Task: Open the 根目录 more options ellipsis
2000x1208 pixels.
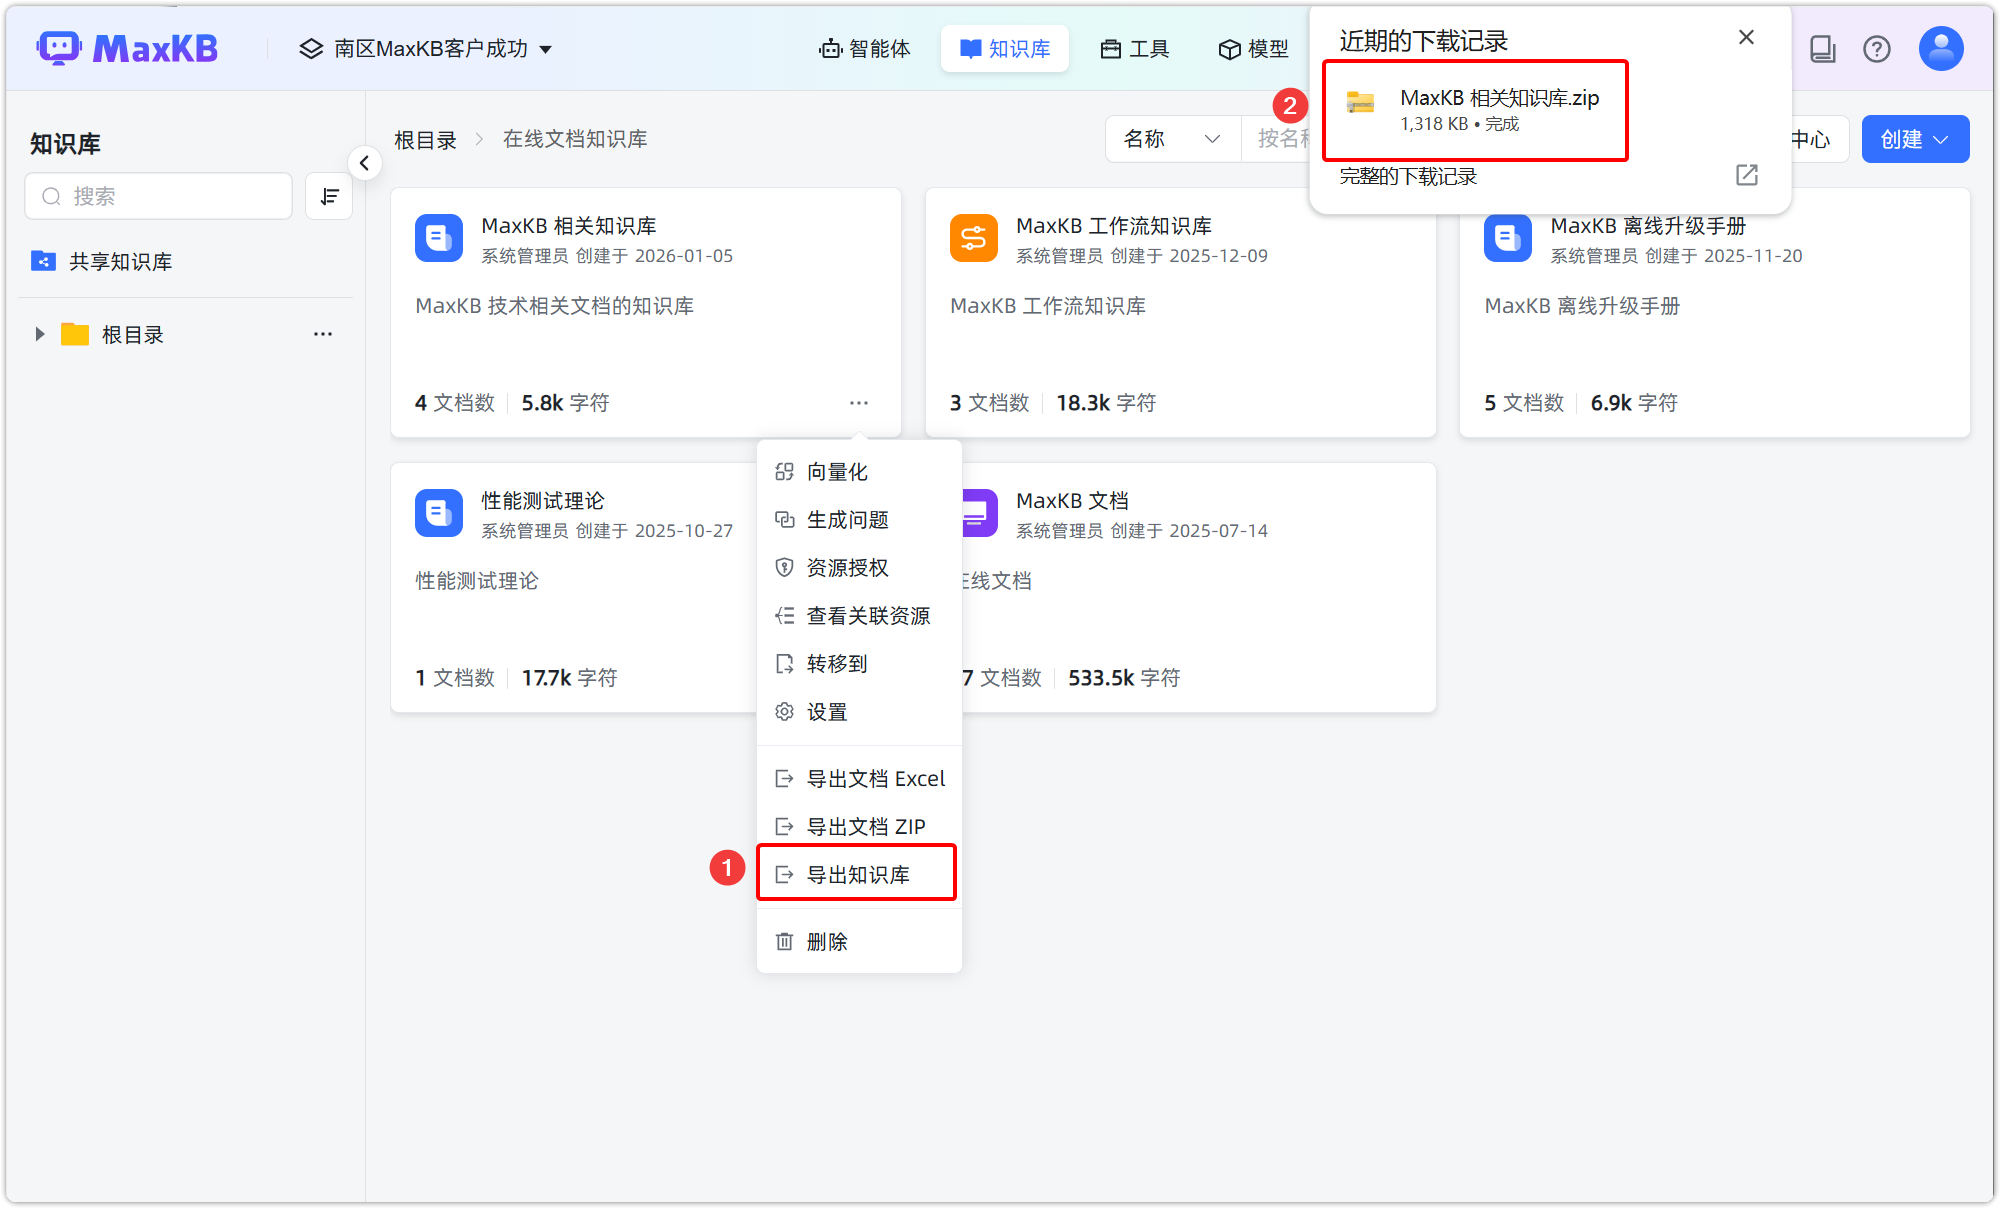Action: click(x=323, y=334)
